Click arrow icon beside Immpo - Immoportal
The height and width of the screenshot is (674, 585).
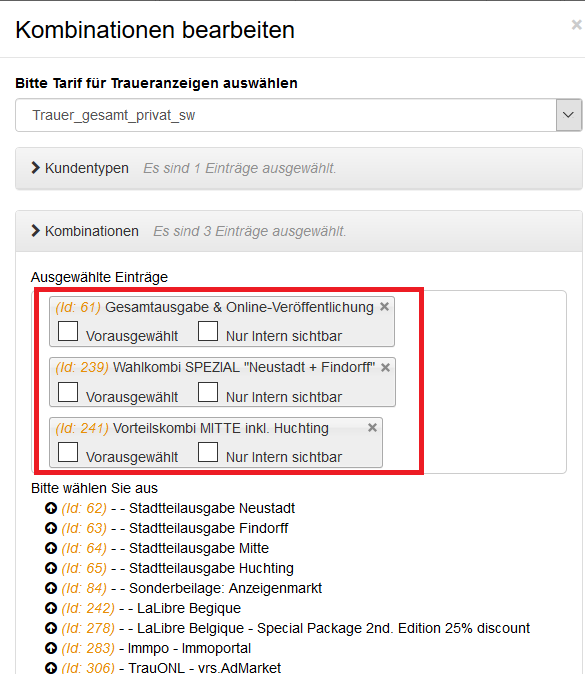51,648
